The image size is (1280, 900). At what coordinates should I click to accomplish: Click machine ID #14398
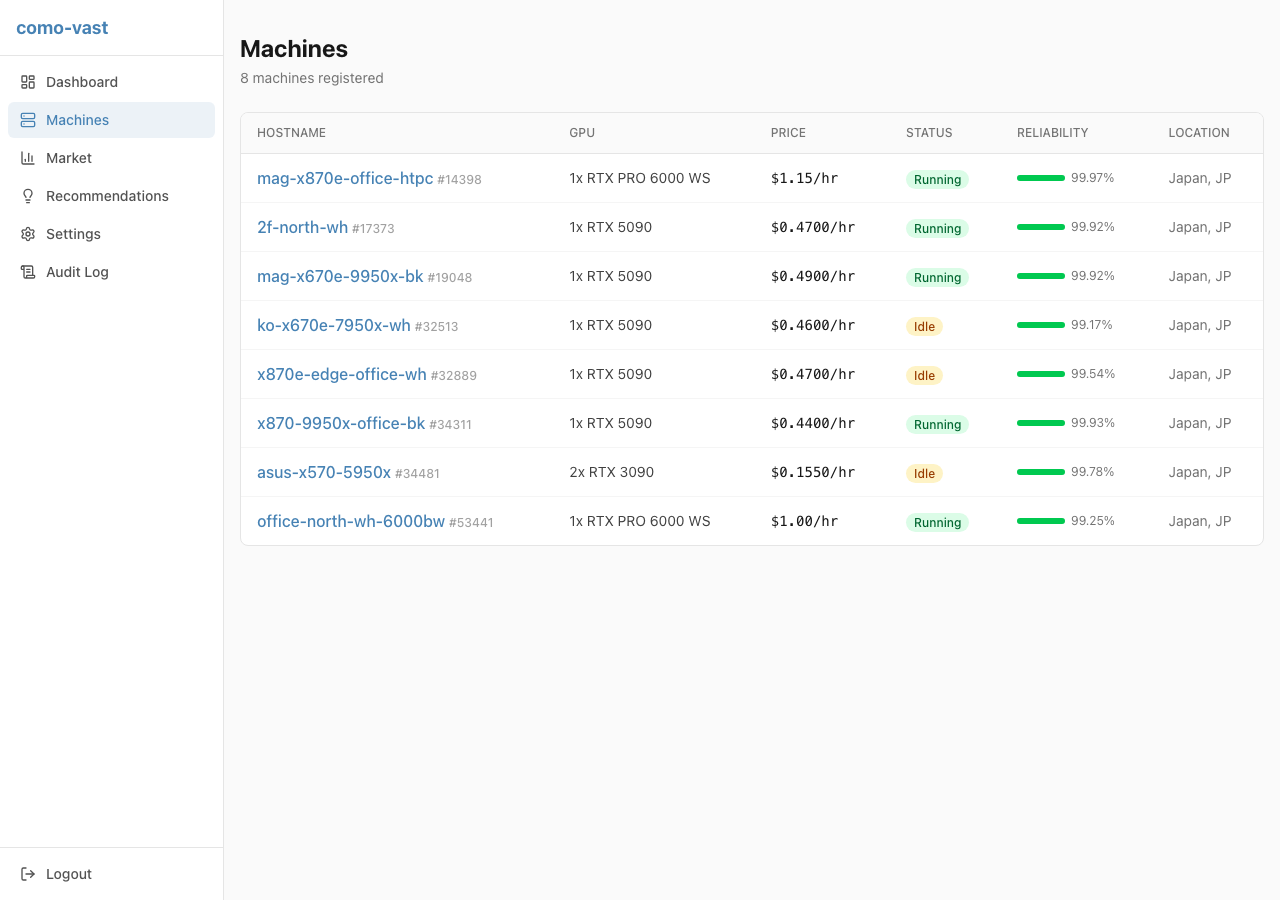[459, 180]
